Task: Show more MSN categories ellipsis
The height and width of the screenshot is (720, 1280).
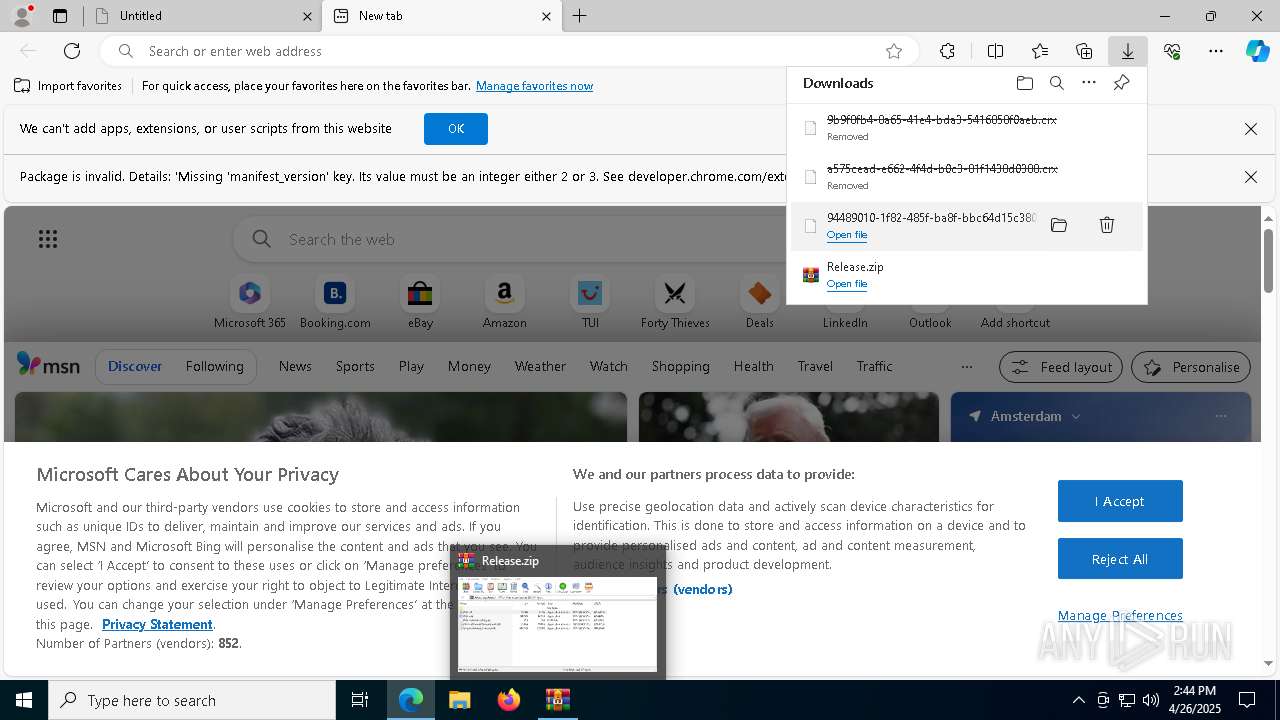Action: [967, 367]
